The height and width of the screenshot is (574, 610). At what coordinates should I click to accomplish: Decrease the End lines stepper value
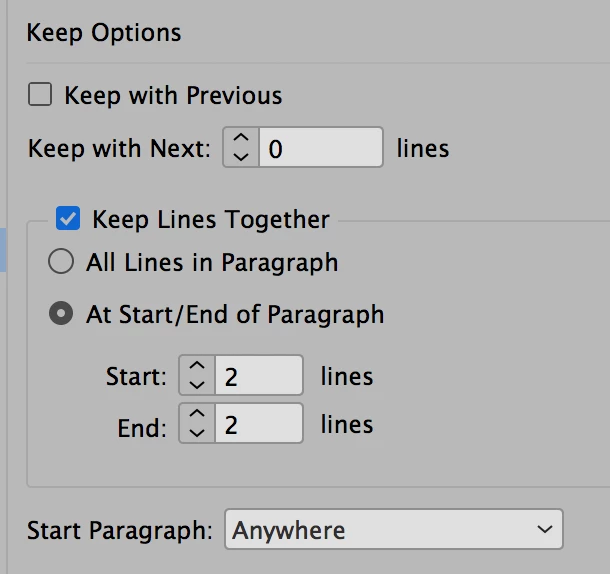(x=197, y=431)
